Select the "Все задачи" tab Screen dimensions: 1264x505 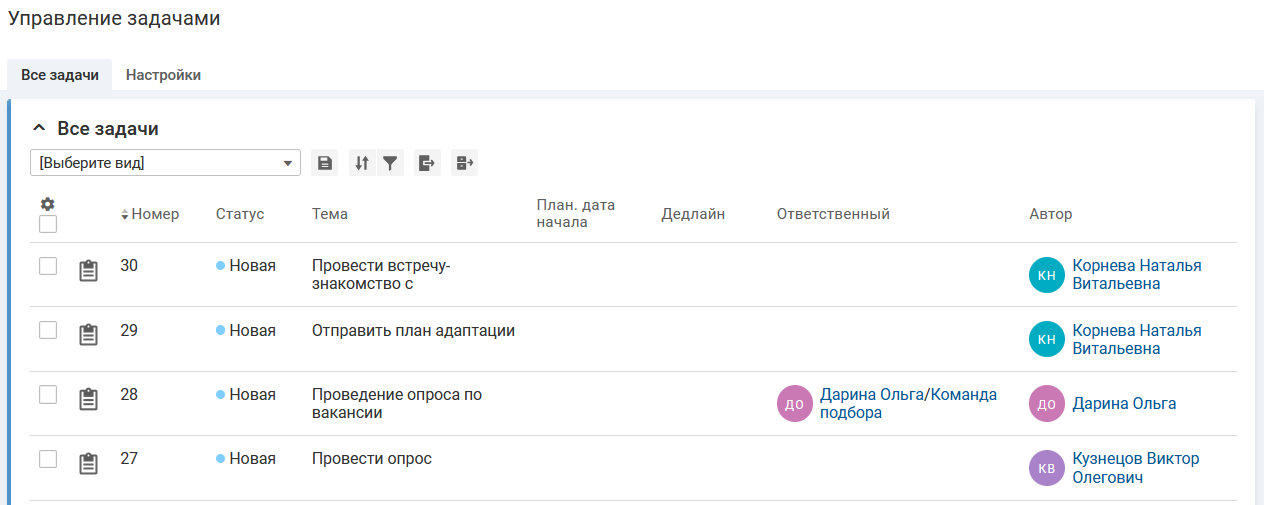point(60,75)
